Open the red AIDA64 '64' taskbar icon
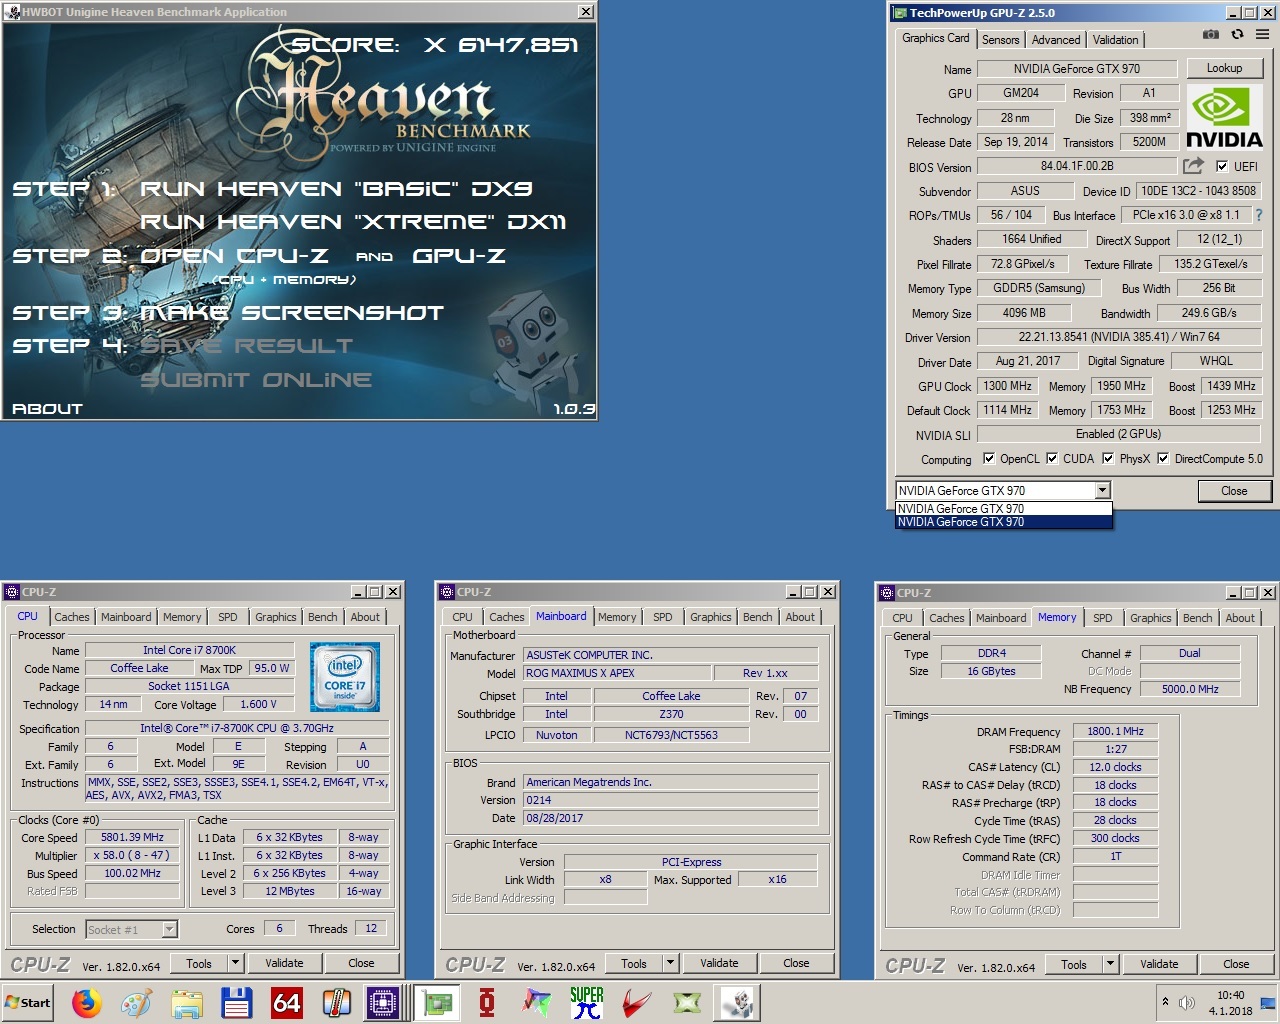The height and width of the screenshot is (1024, 1280). pos(287,1002)
